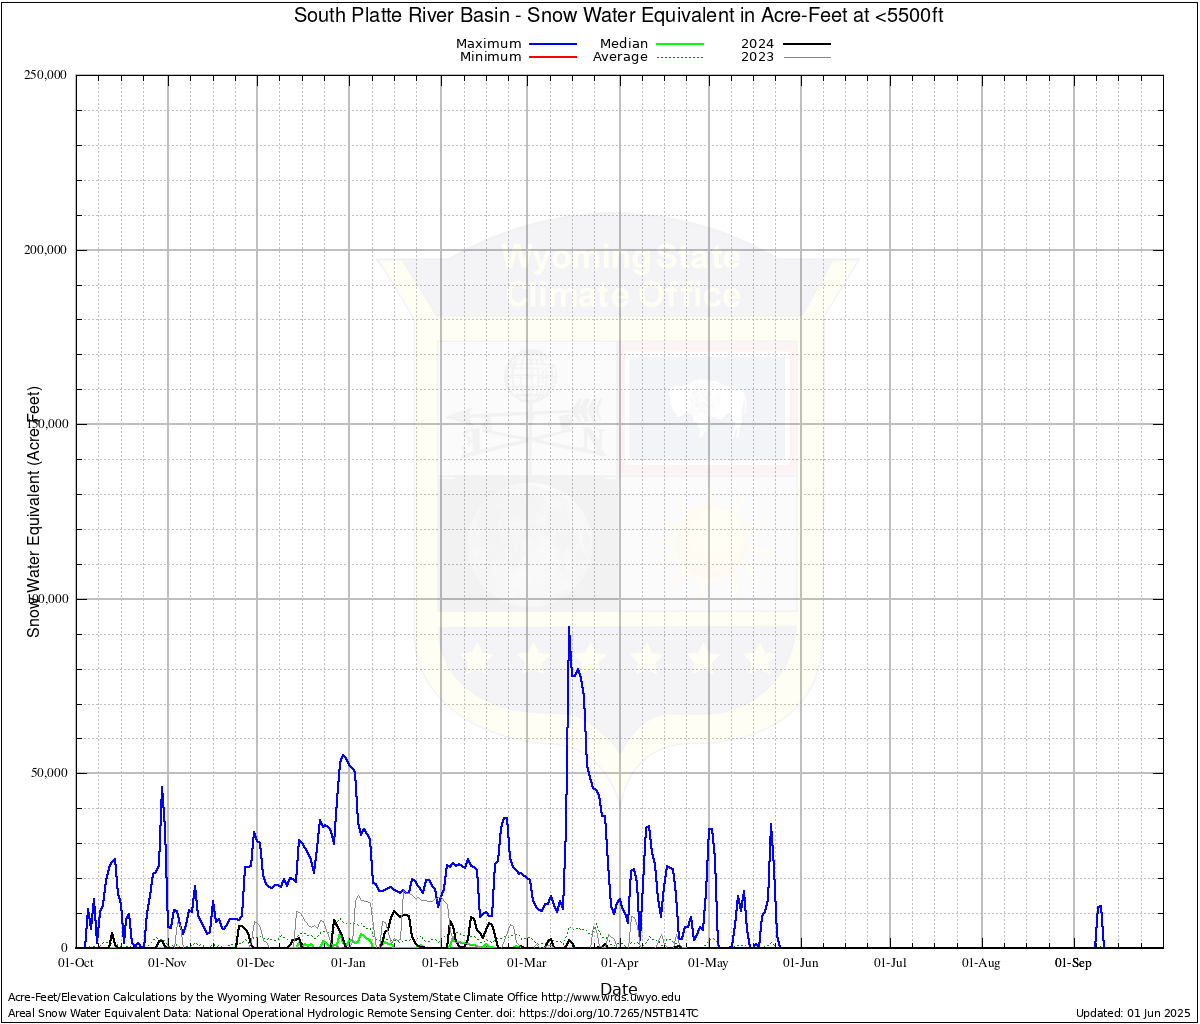This screenshot has height=1024, width=1200.
Task: Click the 01-Jul x-axis label
Action: pos(889,964)
